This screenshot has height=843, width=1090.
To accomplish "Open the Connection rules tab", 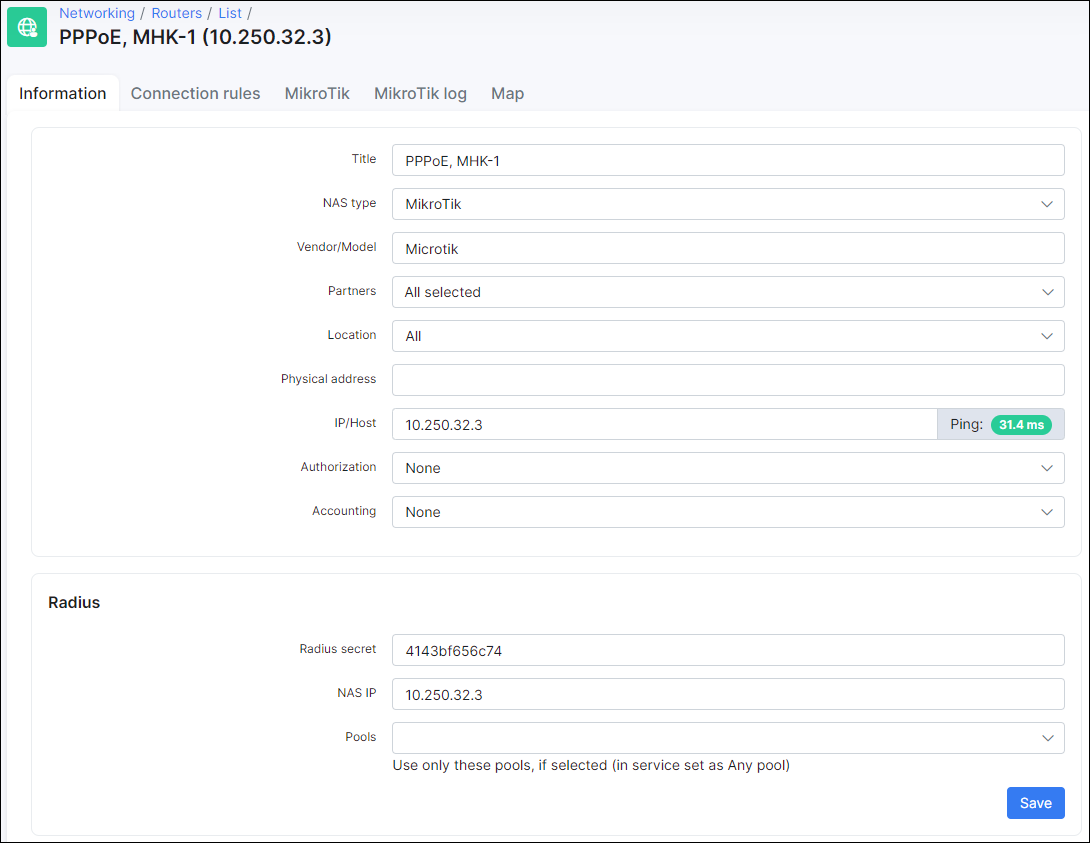I will tap(195, 93).
